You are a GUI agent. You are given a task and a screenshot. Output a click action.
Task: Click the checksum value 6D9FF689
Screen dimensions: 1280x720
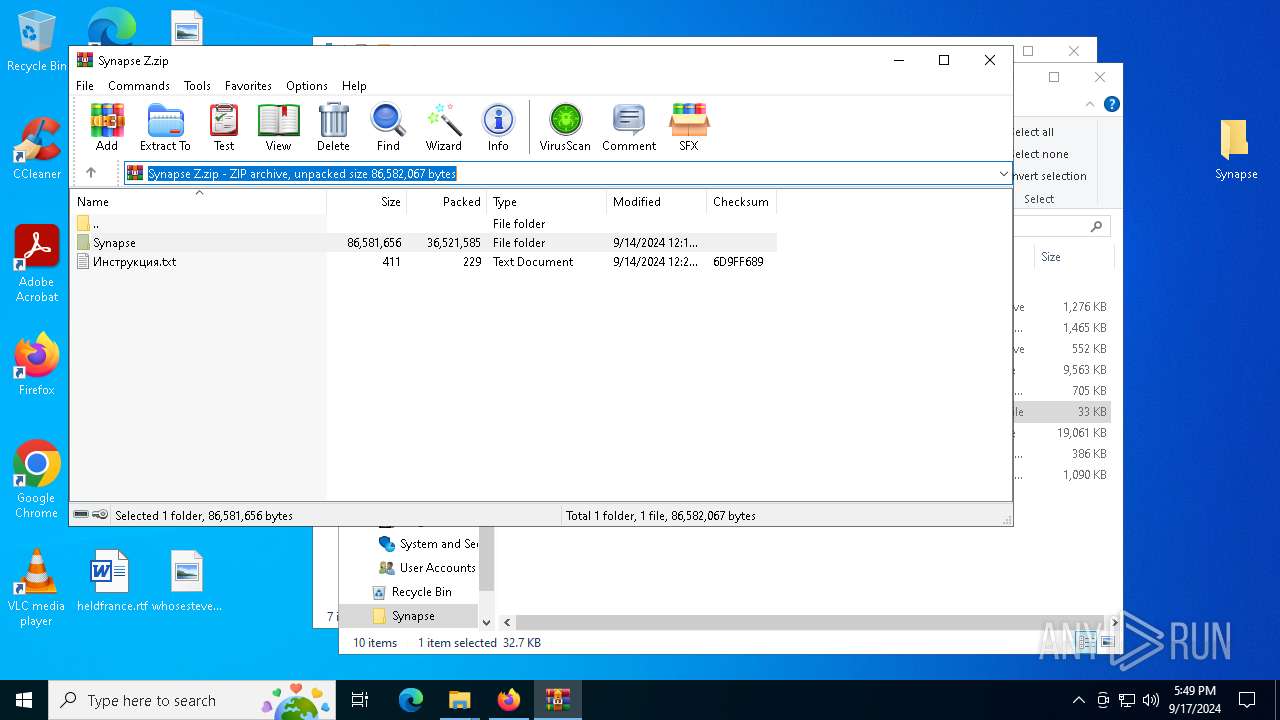click(x=738, y=262)
